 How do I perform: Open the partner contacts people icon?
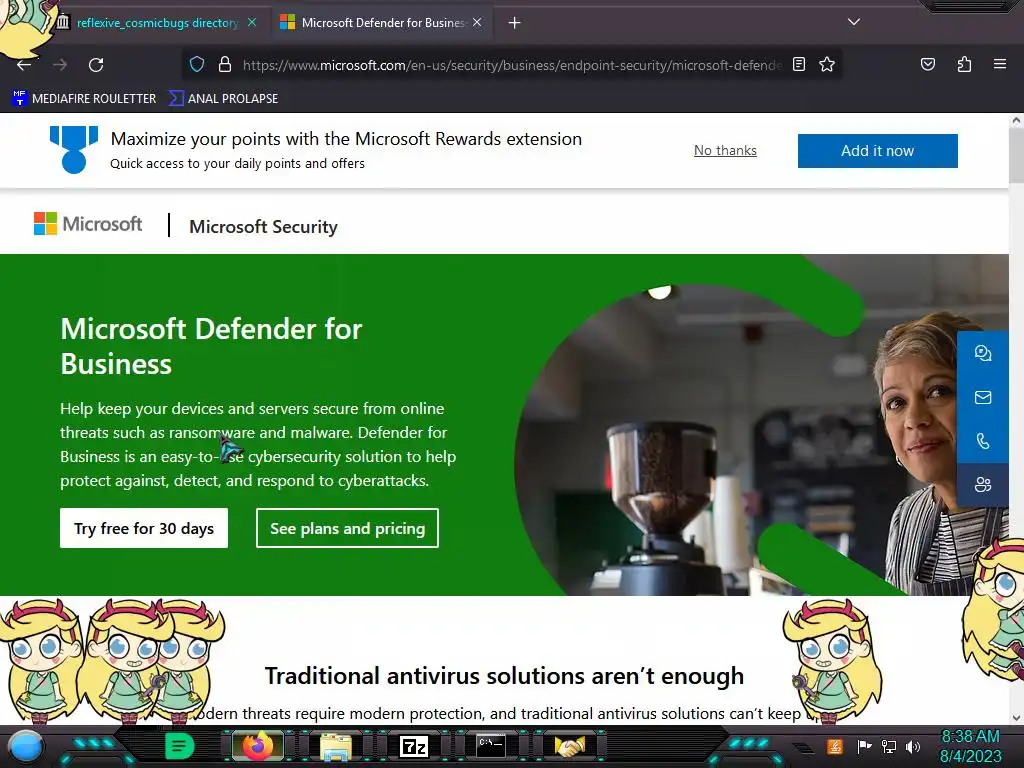pyautogui.click(x=982, y=485)
